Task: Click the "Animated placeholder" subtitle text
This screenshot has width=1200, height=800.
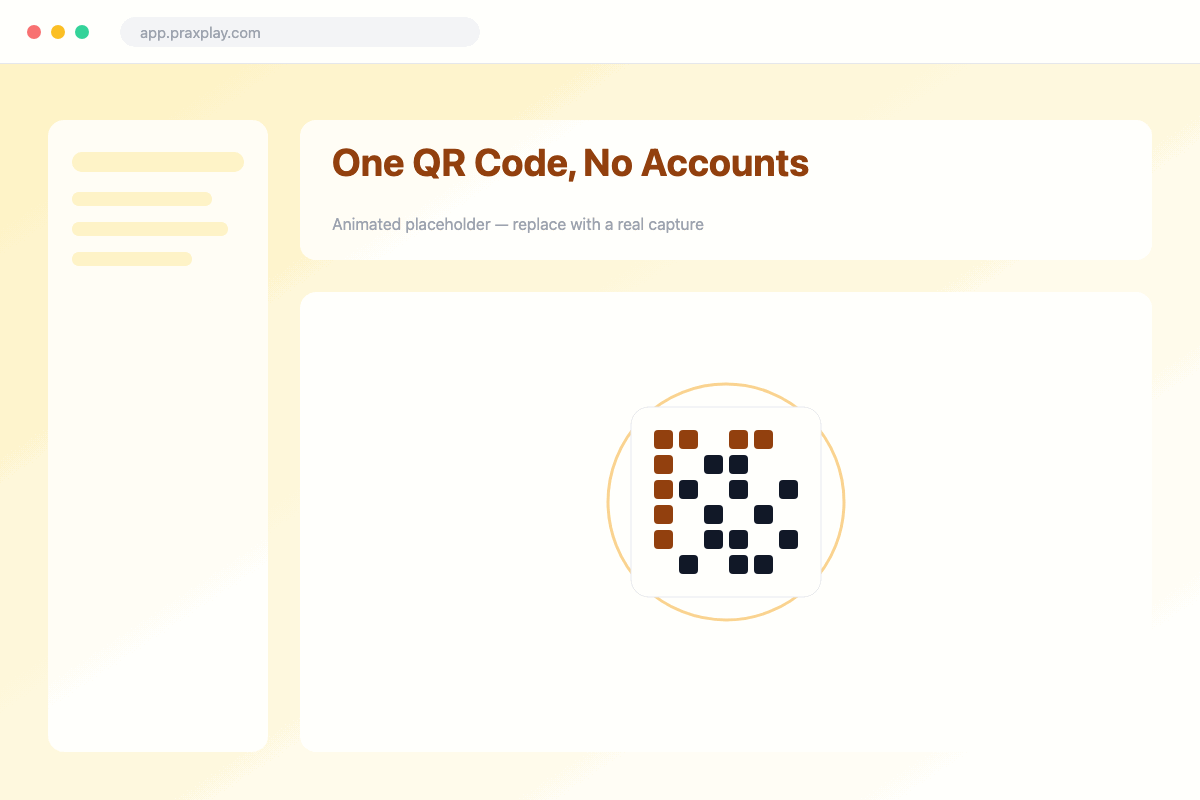Action: coord(410,224)
